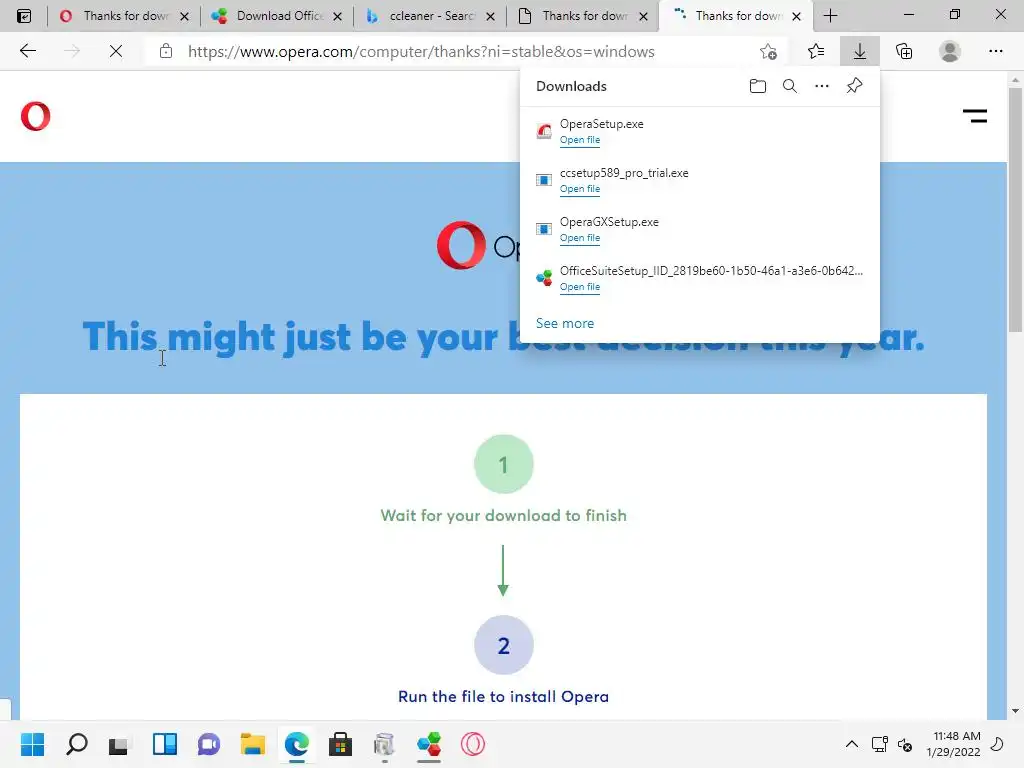Toggle the Downloads toolbar button

click(x=859, y=51)
